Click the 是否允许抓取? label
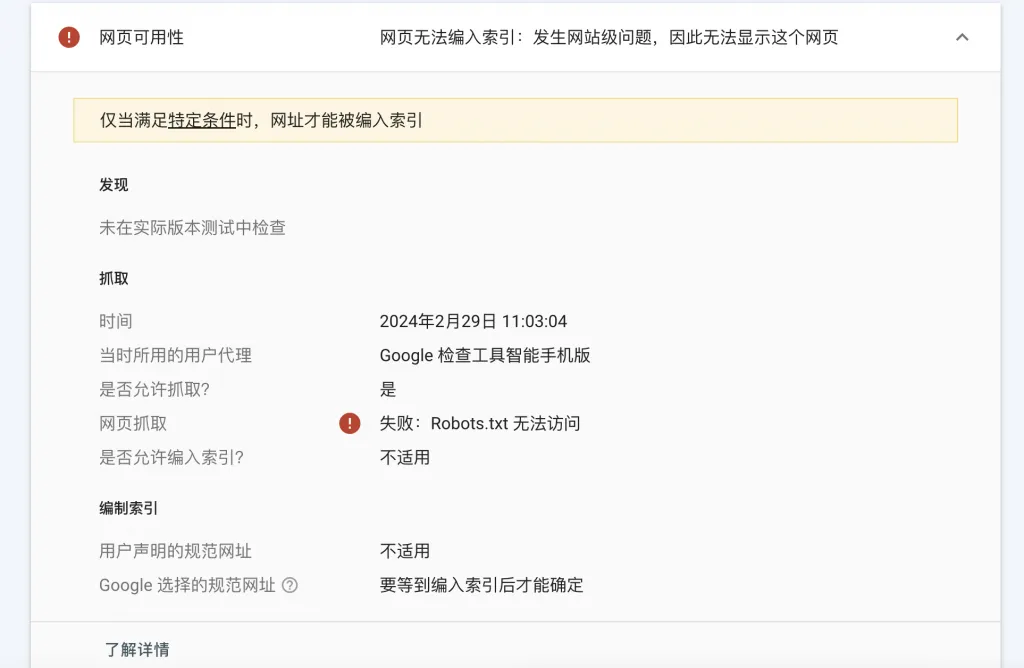 pos(162,389)
